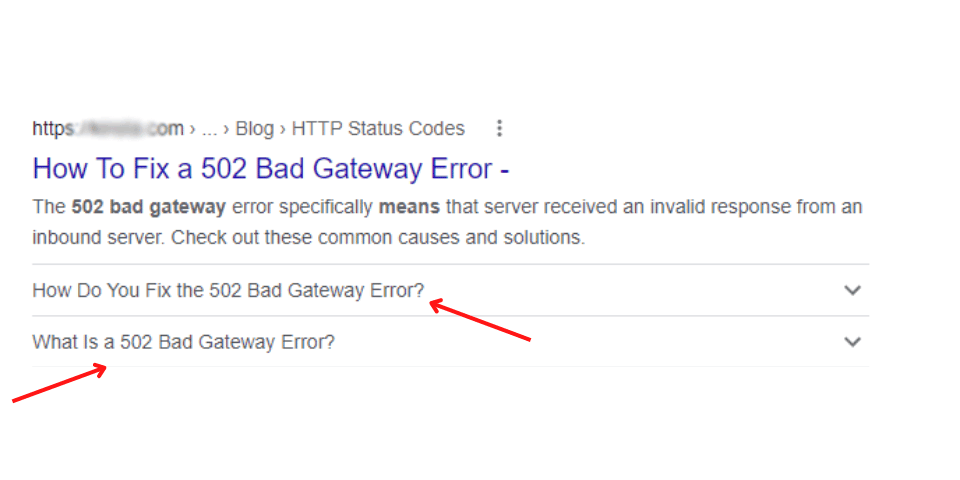This screenshot has height=480, width=960.
Task: Open the three-dot menu beside HTTP Status Codes
Action: [x=500, y=129]
